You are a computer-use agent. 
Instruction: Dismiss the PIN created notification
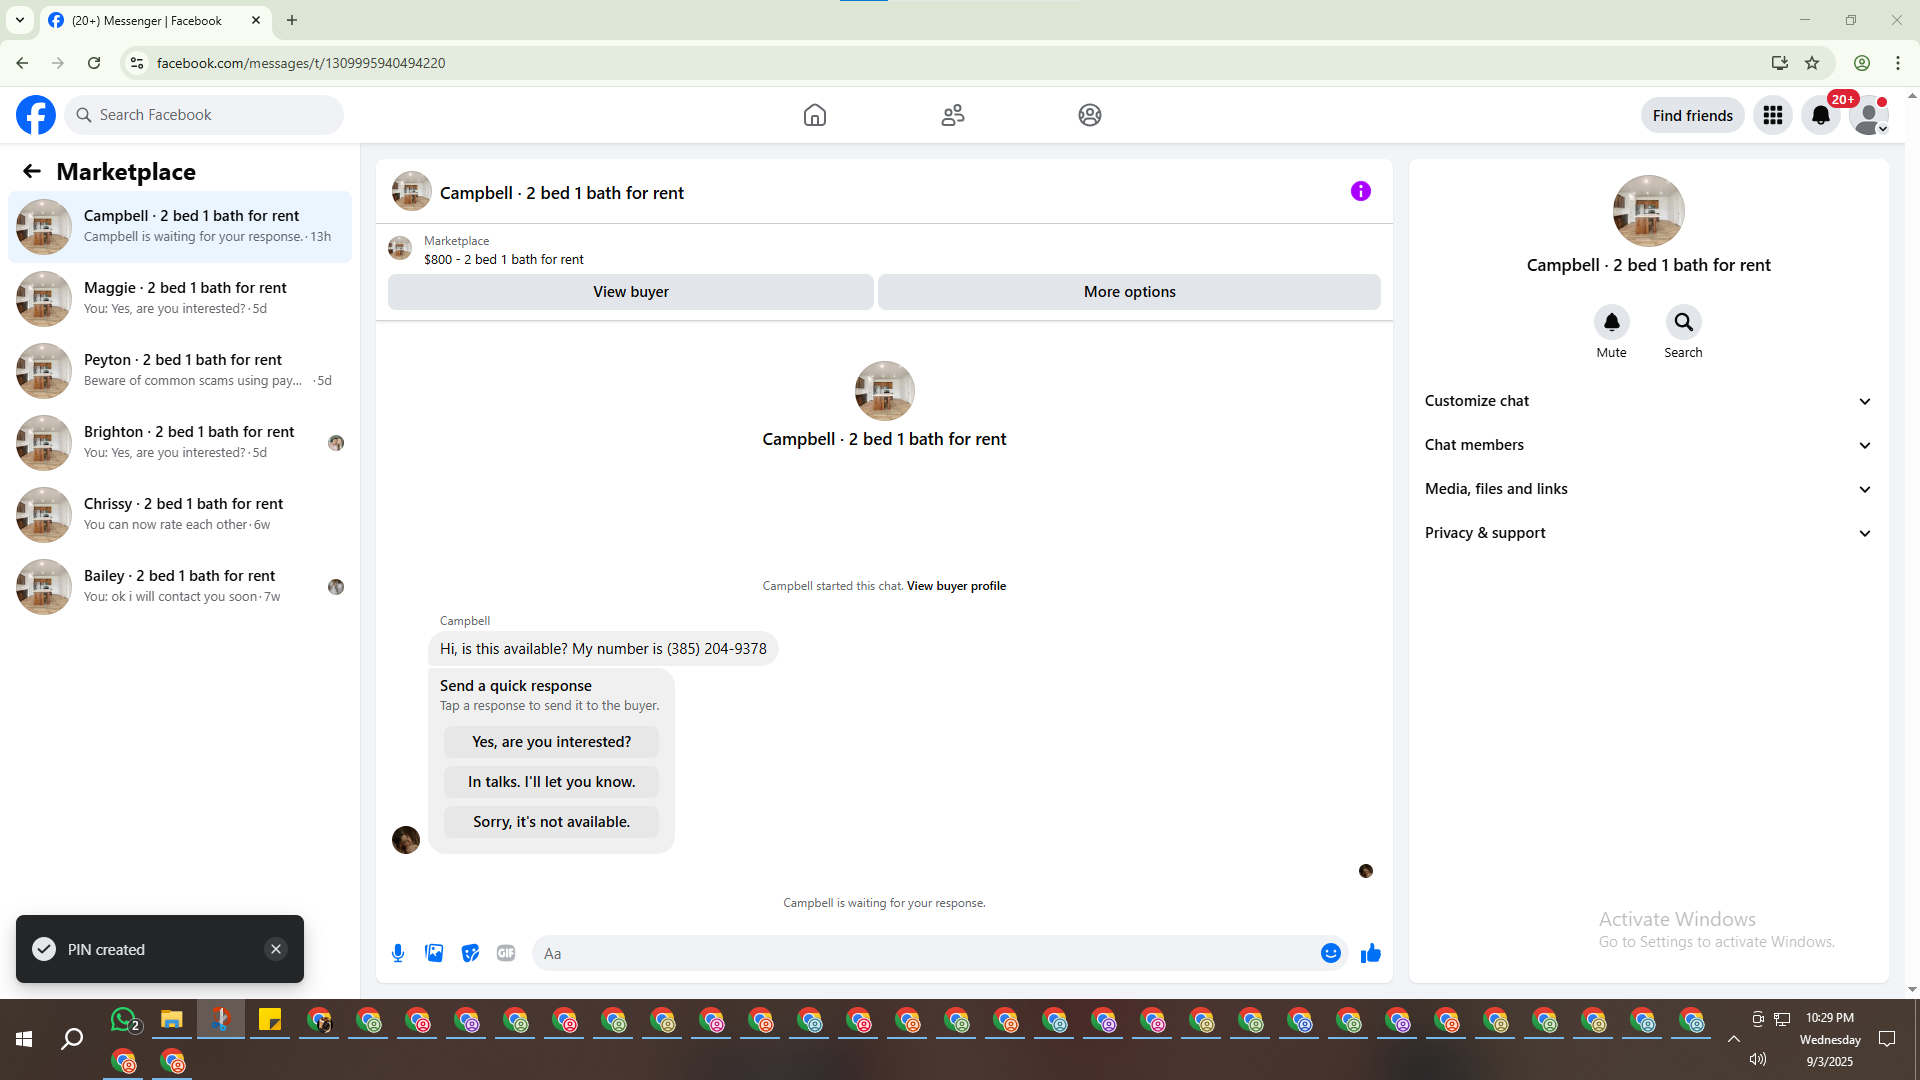pos(276,949)
